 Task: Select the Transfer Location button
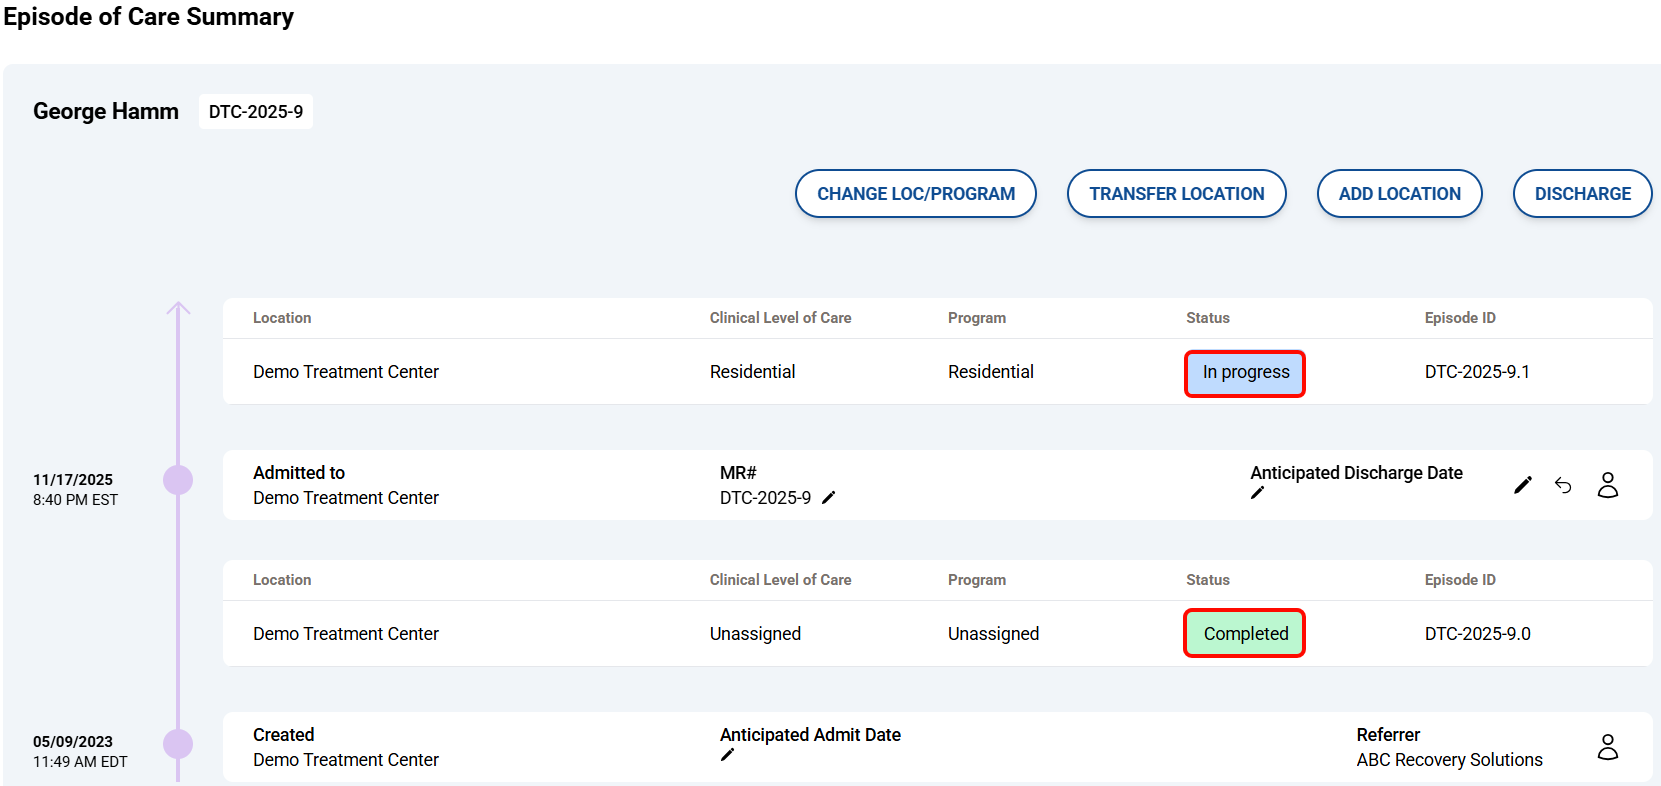click(x=1176, y=194)
